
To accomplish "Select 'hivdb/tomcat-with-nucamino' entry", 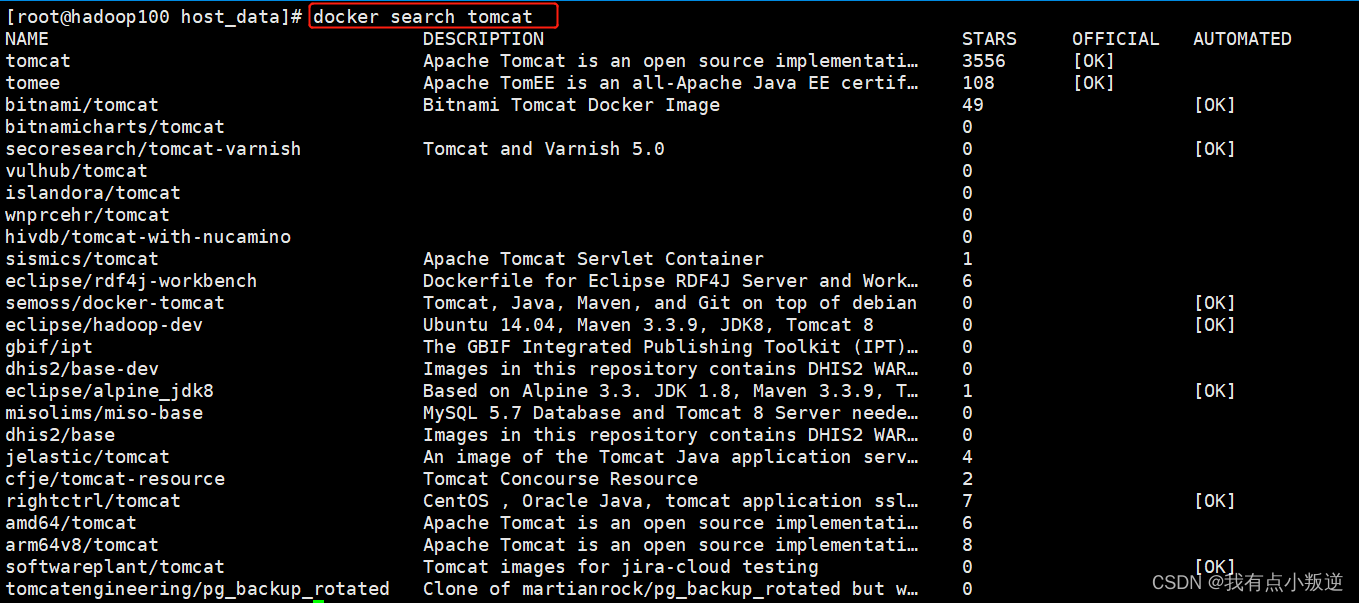I will (x=148, y=237).
